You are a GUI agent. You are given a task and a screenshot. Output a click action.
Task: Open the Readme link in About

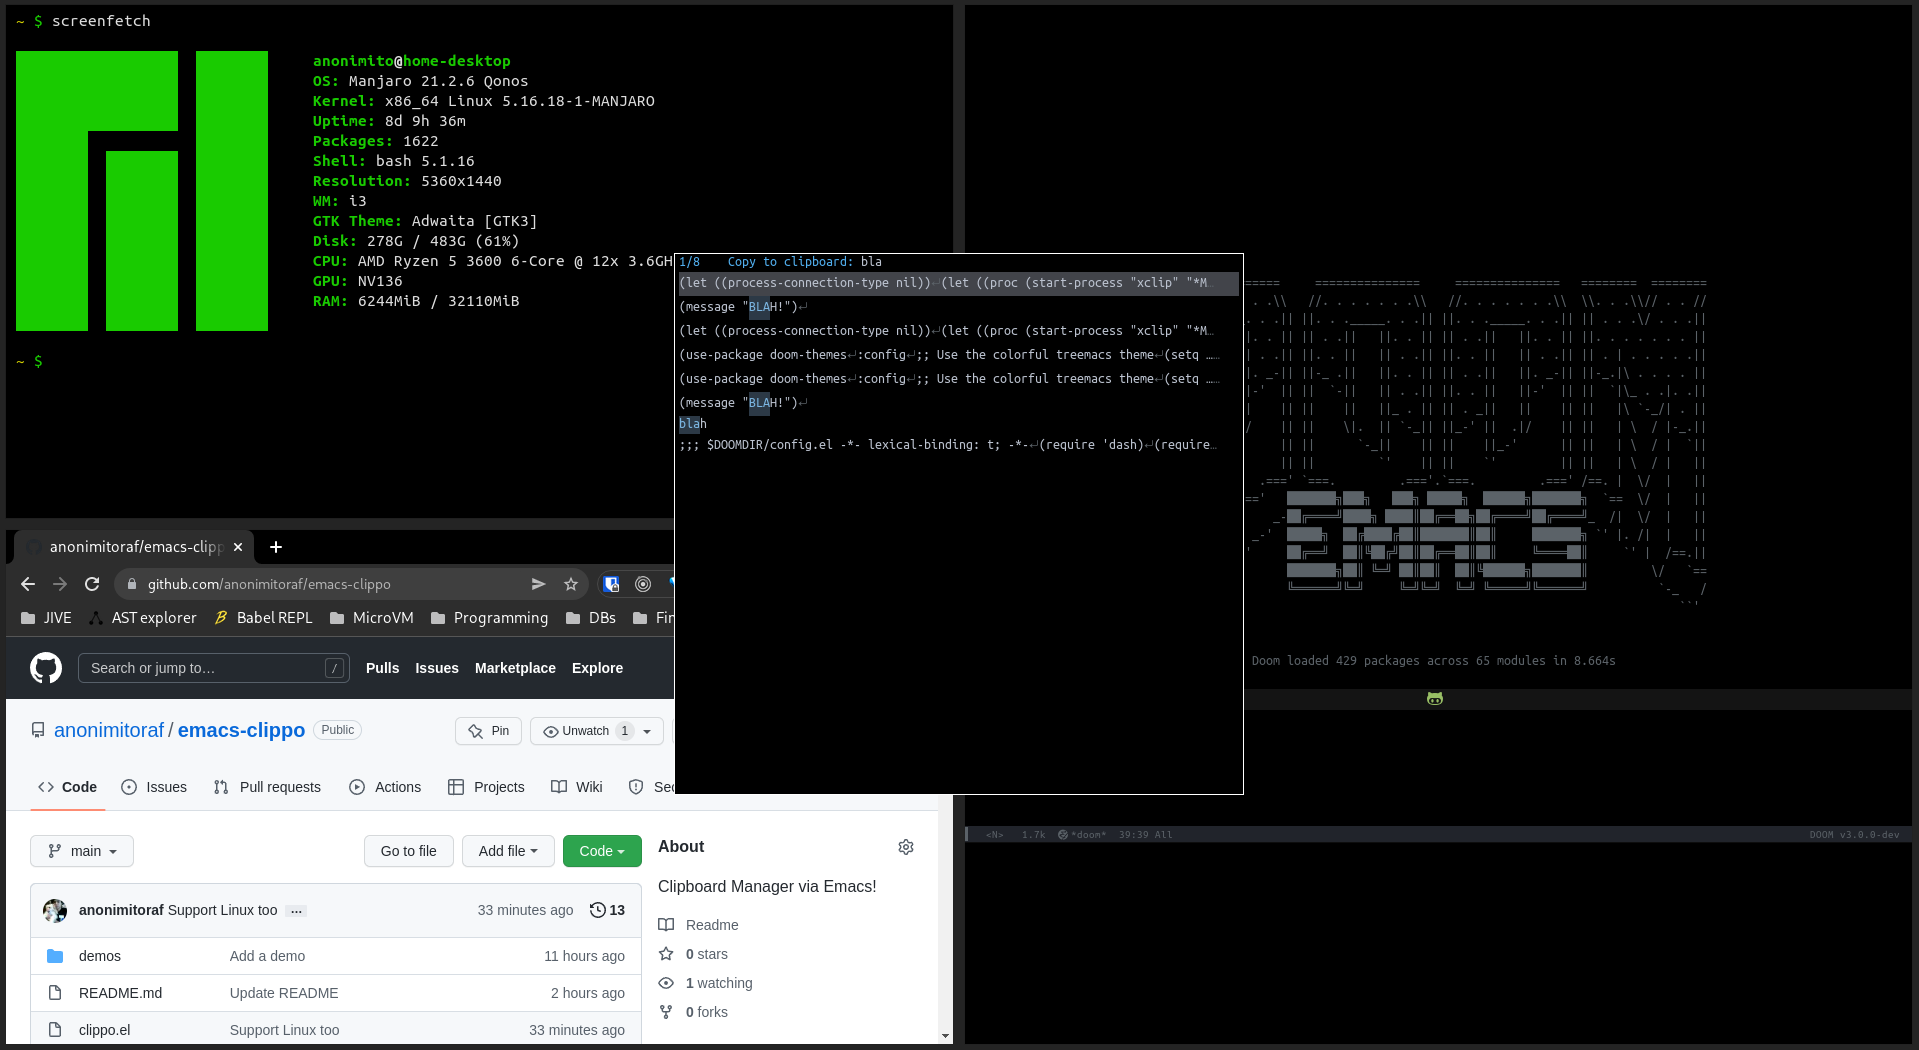pos(712,925)
